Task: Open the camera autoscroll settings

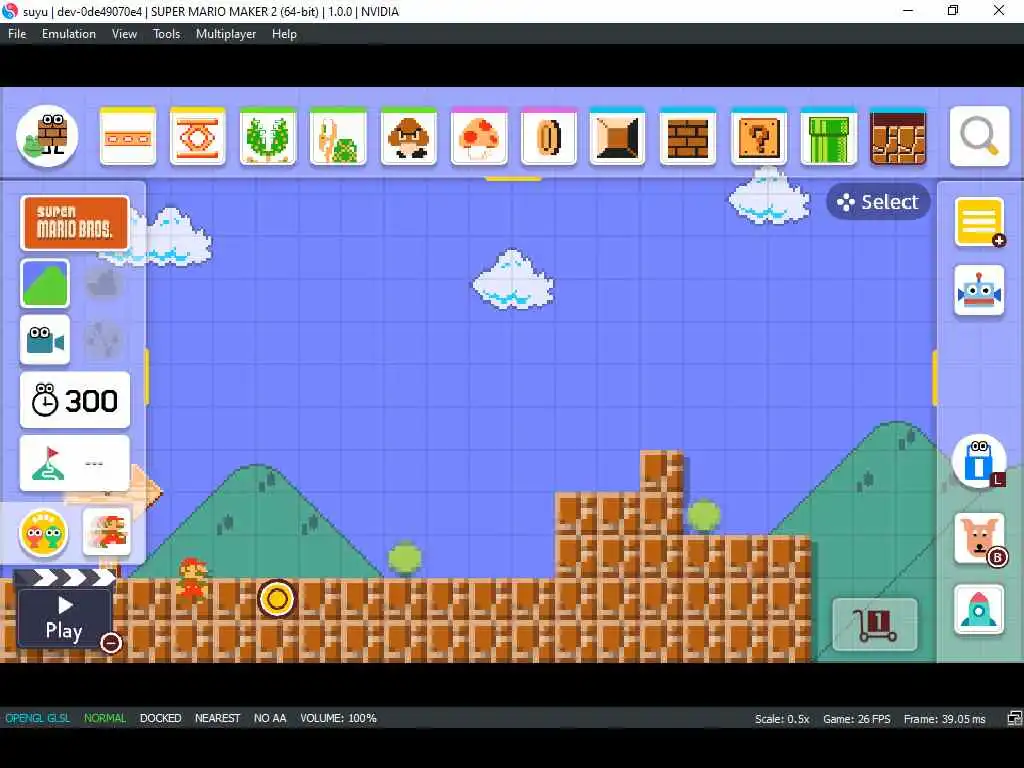Action: click(x=45, y=340)
